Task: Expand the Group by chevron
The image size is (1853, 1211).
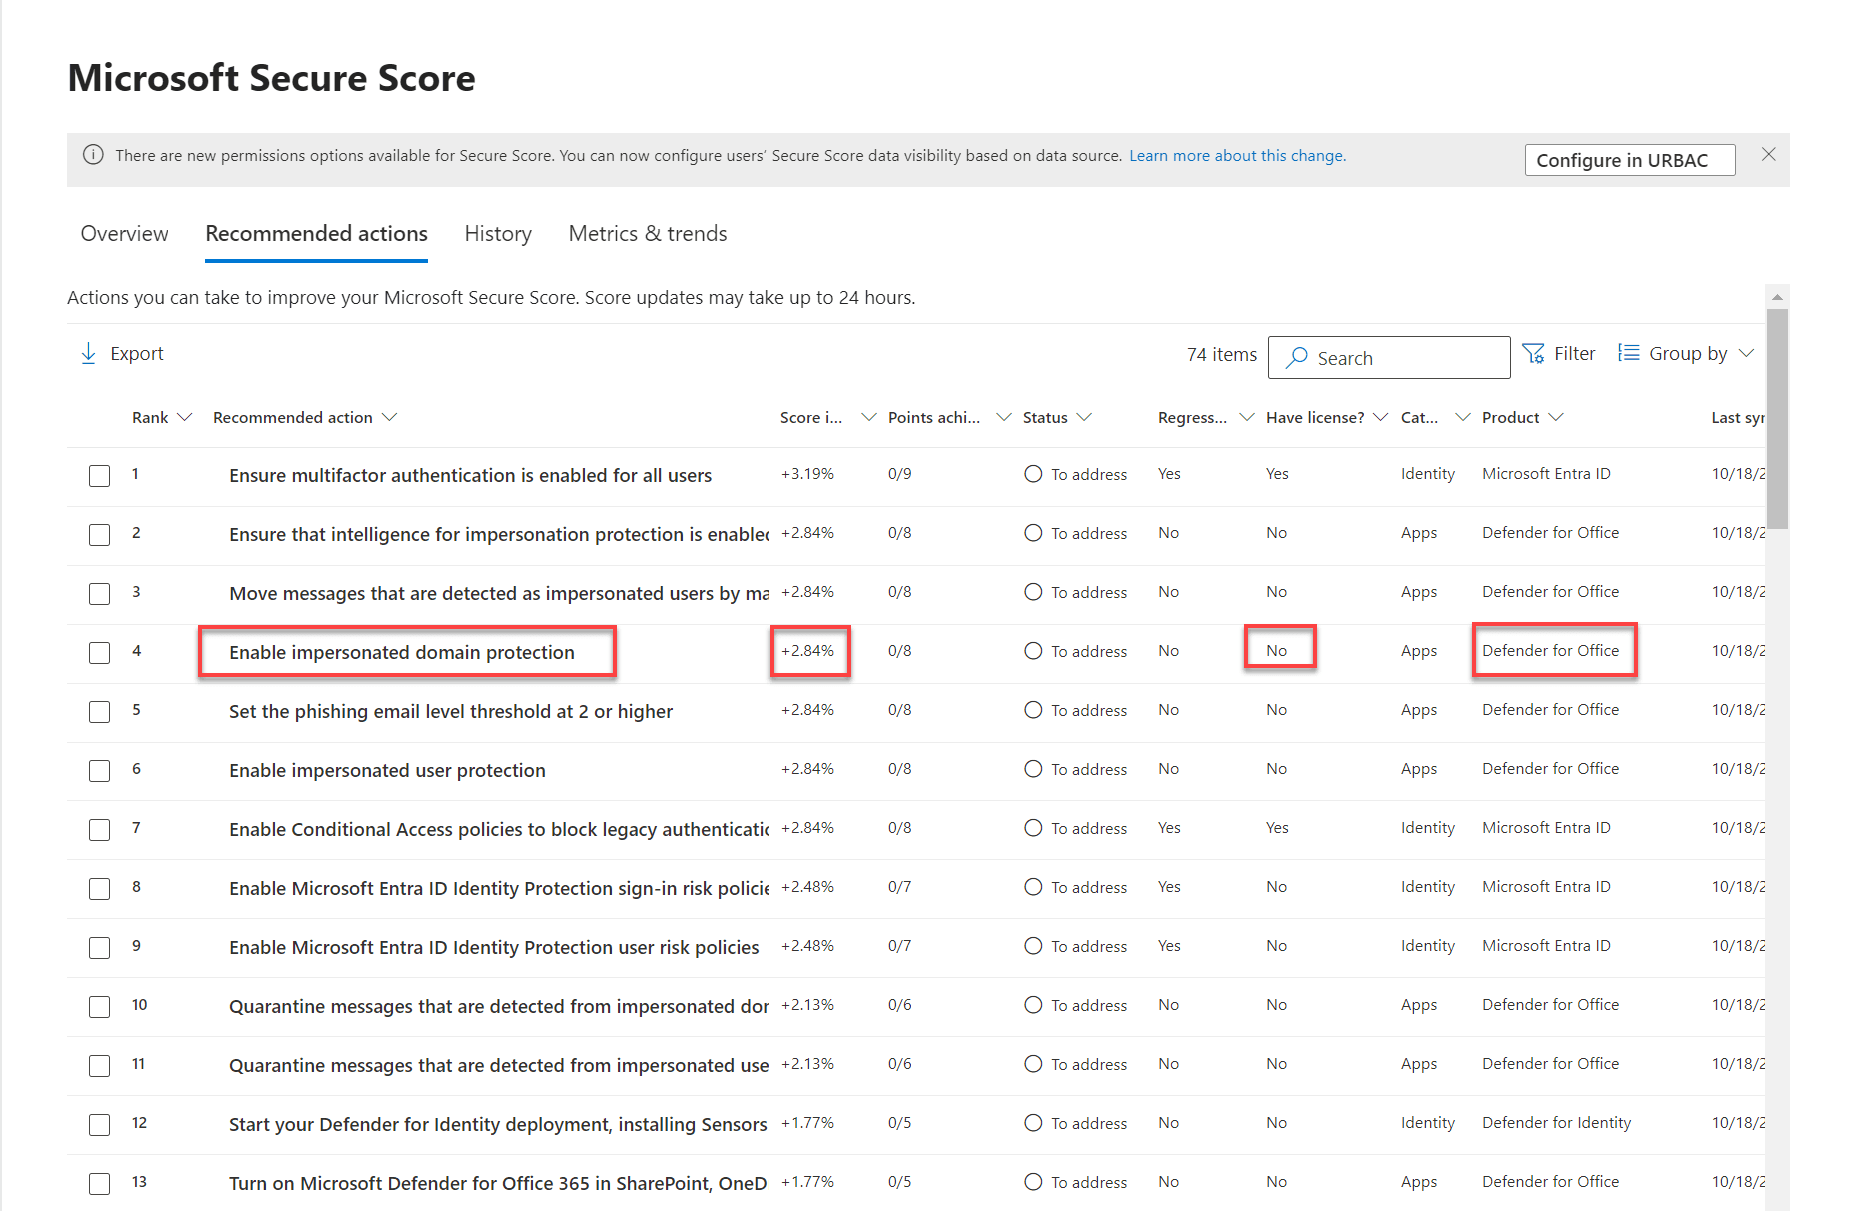Action: (x=1746, y=353)
